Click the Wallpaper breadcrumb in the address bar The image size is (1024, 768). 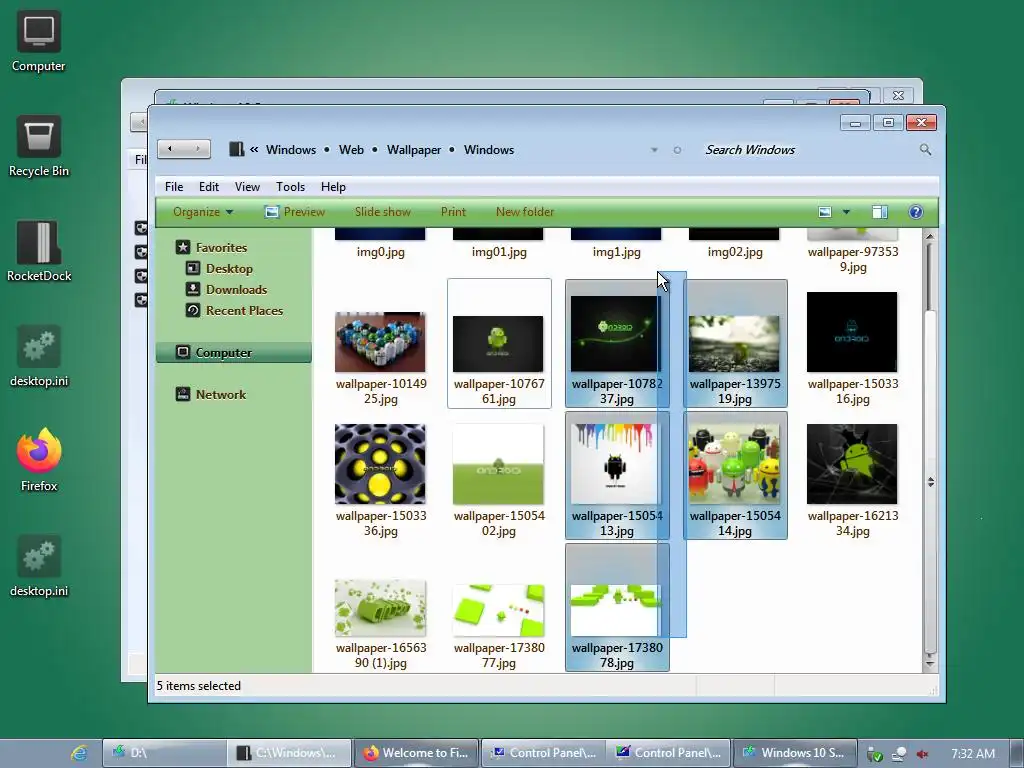pos(414,150)
